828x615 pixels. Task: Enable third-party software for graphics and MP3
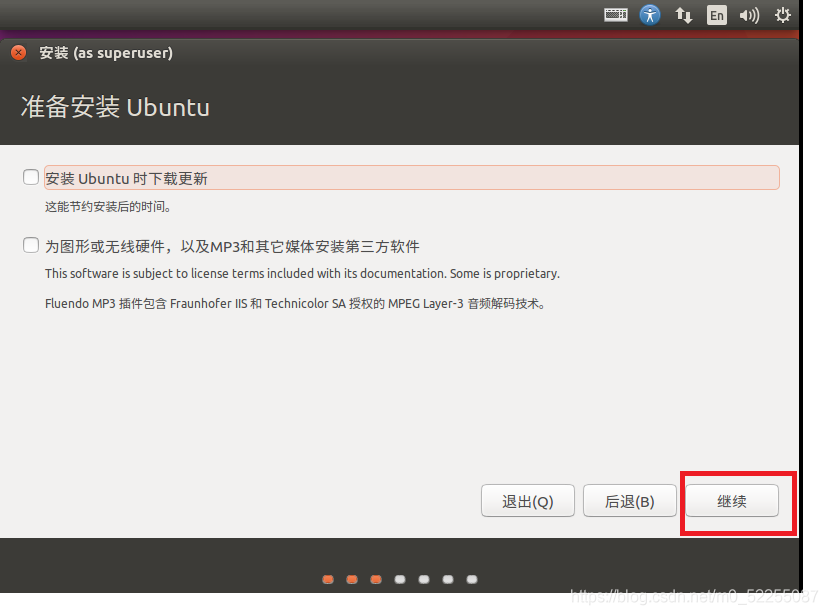31,245
